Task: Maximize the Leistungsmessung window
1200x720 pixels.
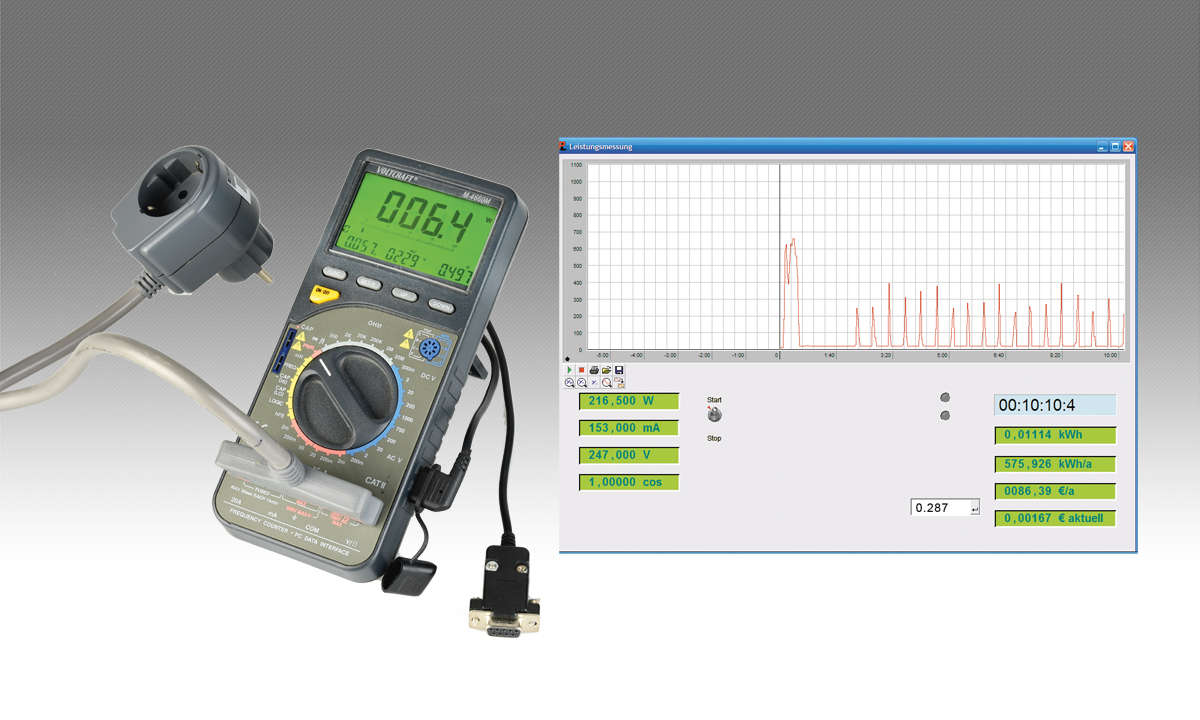Action: pos(1115,147)
